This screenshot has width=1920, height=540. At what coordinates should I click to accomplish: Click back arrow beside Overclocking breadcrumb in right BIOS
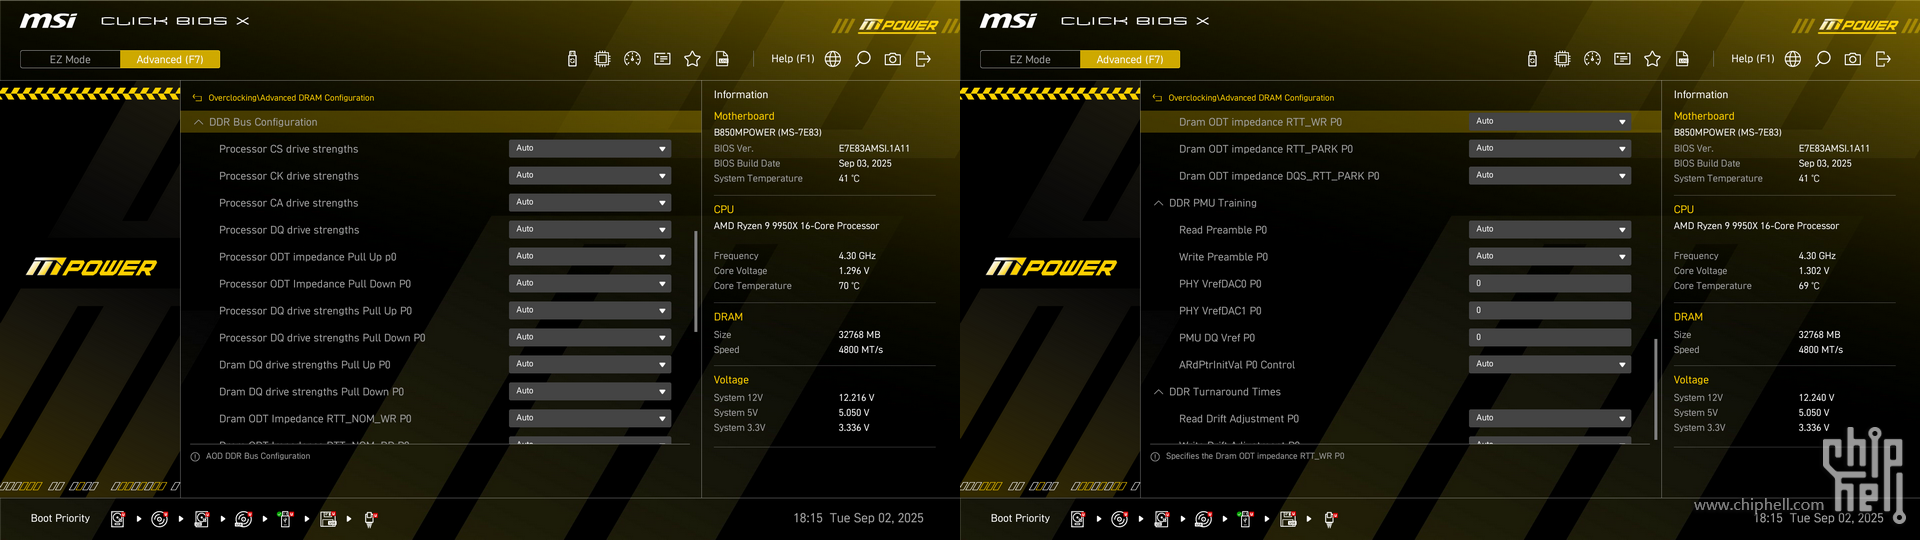(x=1157, y=98)
